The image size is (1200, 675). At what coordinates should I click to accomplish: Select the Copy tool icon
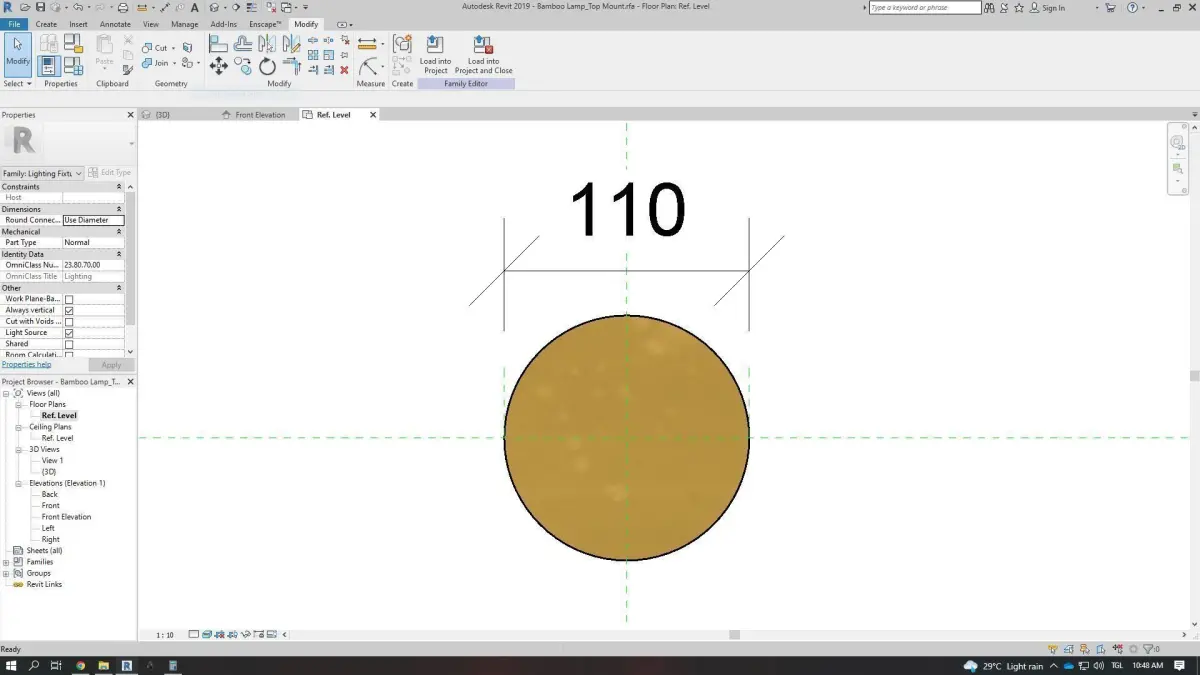click(243, 67)
